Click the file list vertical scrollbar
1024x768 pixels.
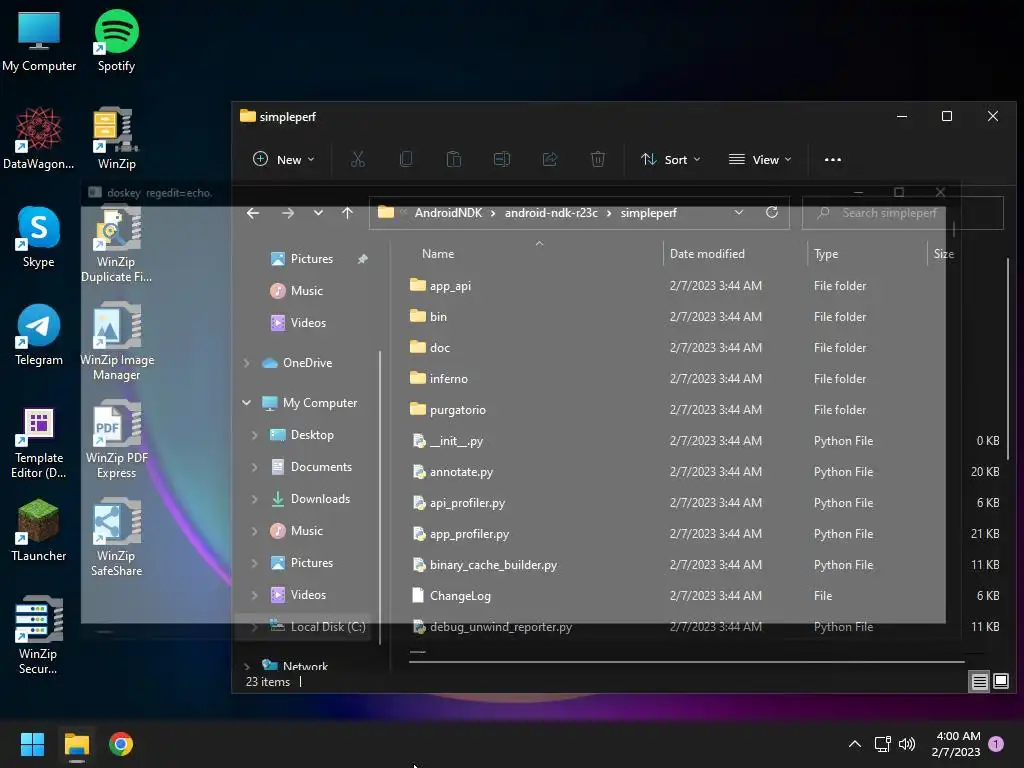(x=1008, y=359)
